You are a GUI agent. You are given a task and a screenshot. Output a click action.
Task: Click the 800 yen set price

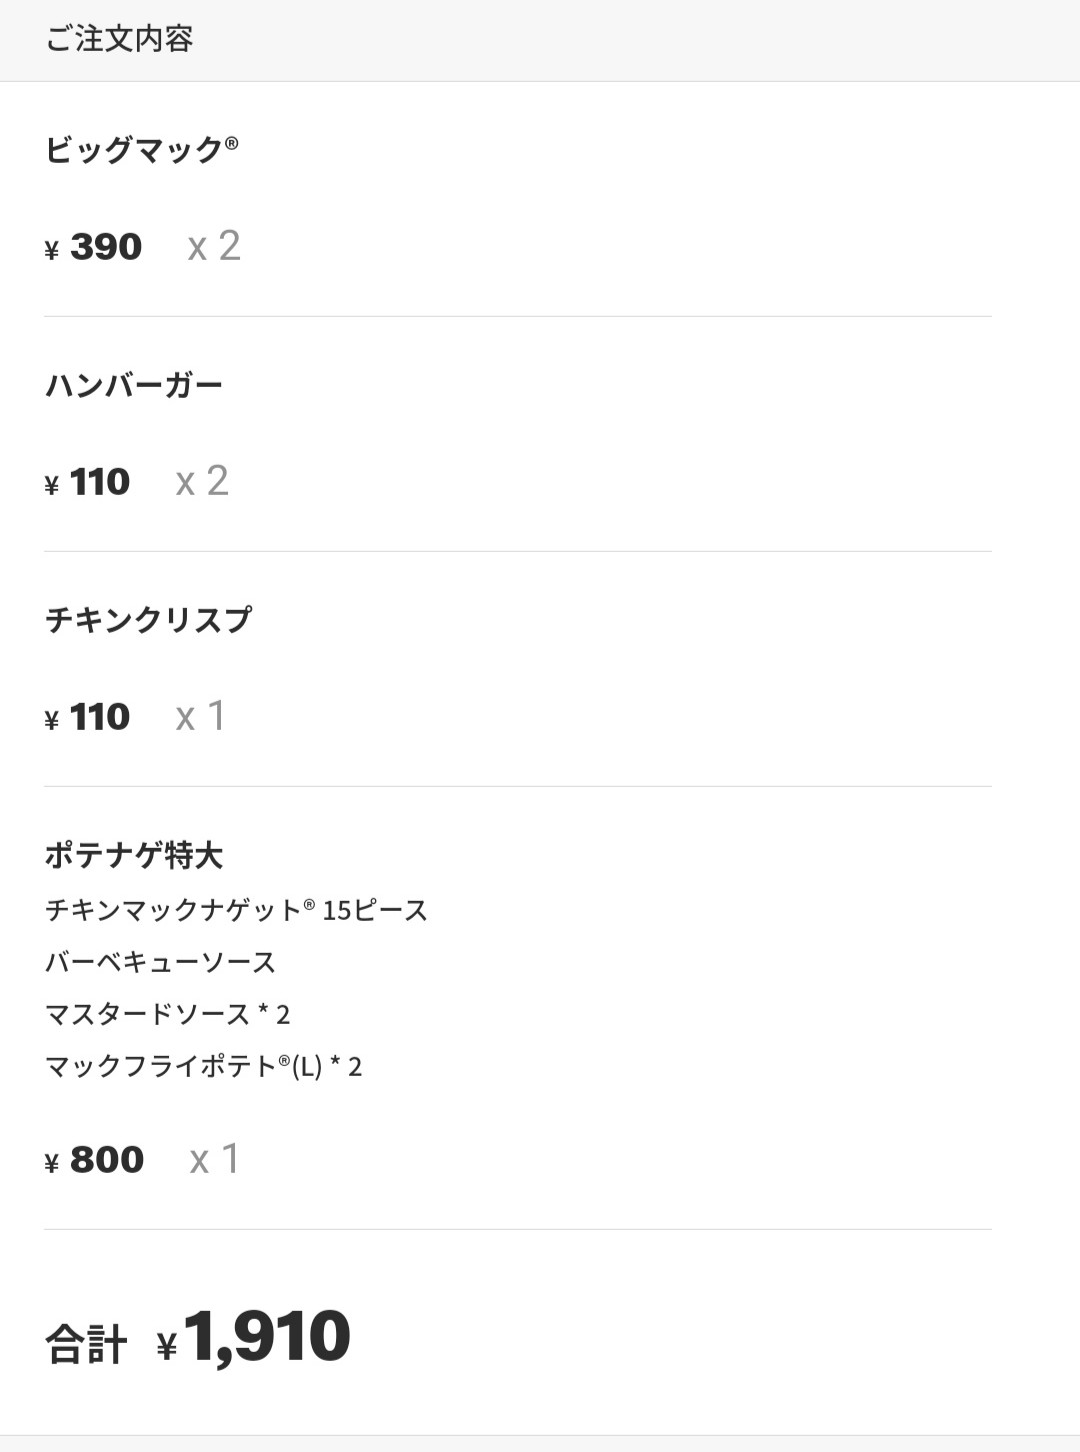pyautogui.click(x=106, y=1160)
